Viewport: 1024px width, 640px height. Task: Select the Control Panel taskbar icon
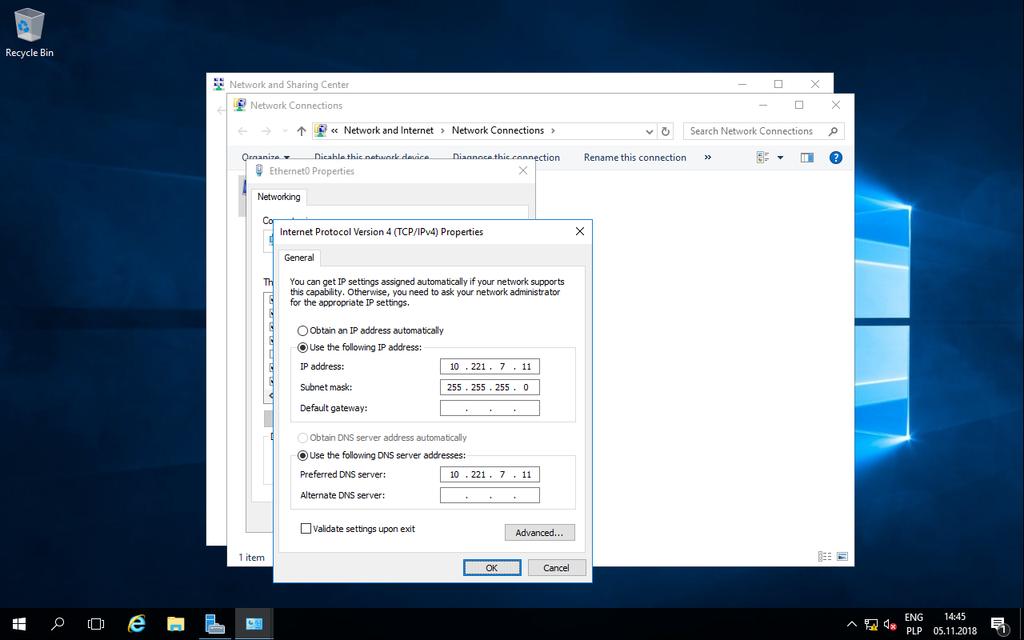coord(254,624)
